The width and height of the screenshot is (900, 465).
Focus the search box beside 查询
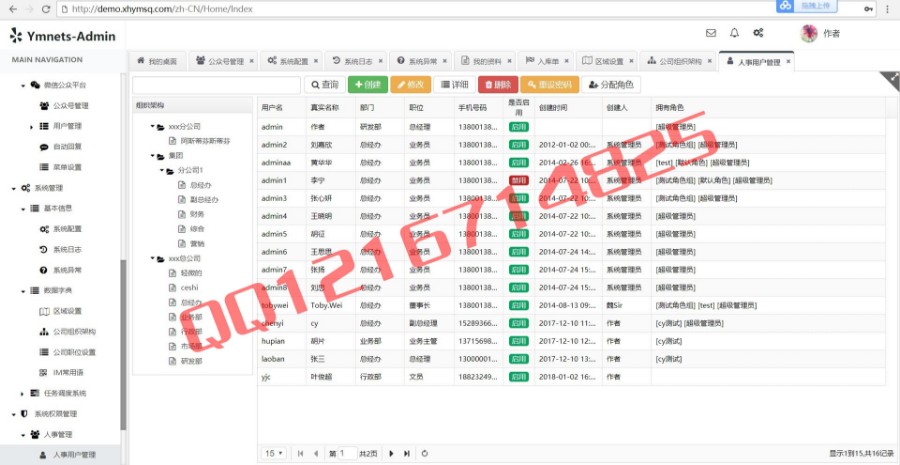click(216, 85)
